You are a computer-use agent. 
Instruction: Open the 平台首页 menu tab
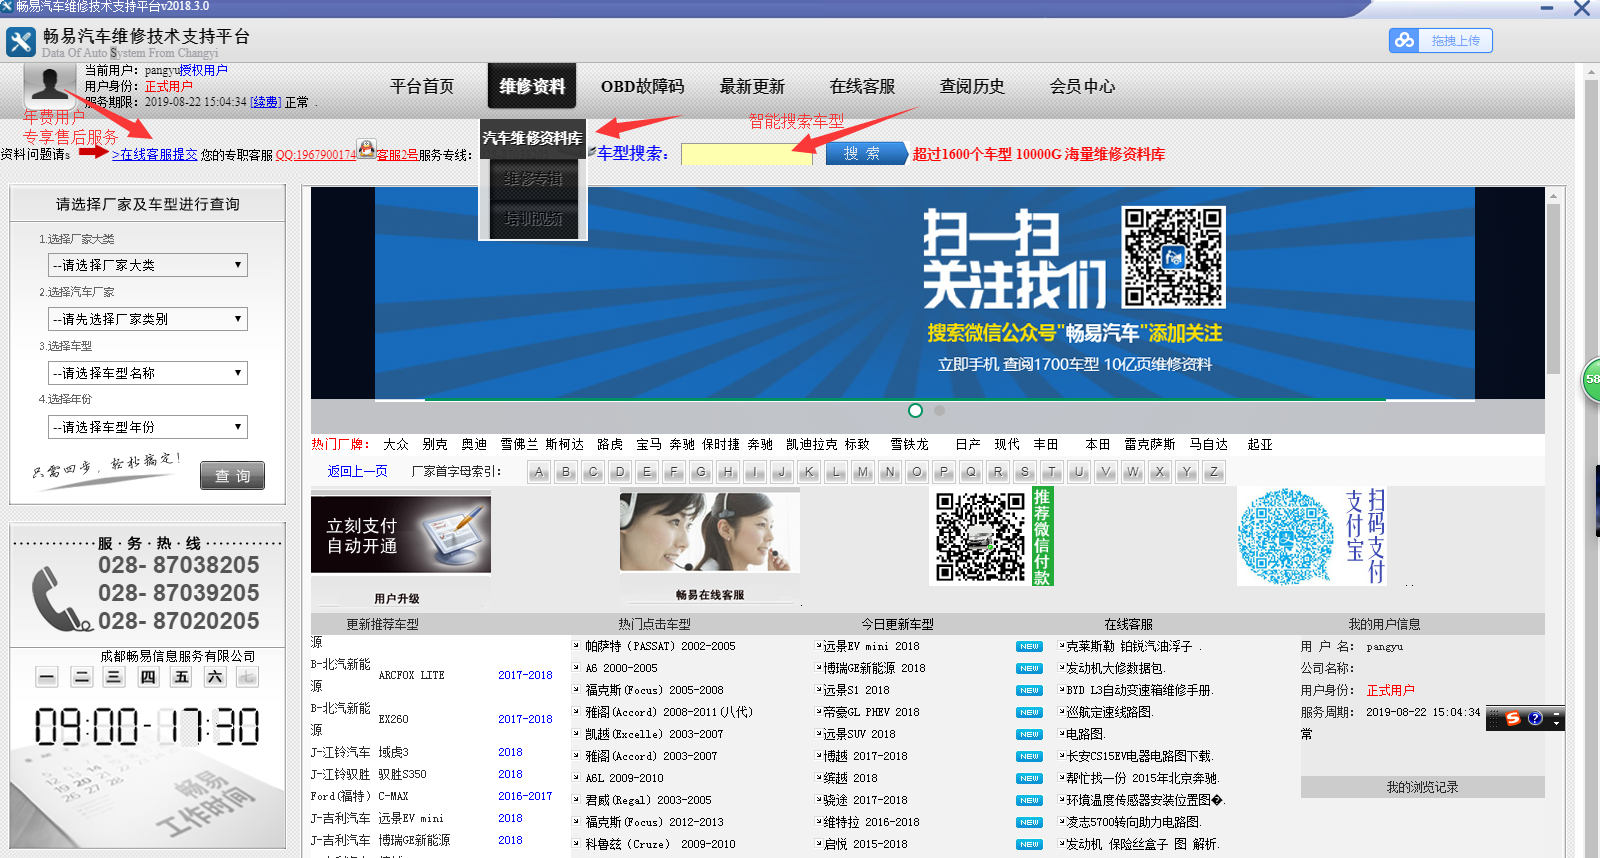click(x=422, y=87)
